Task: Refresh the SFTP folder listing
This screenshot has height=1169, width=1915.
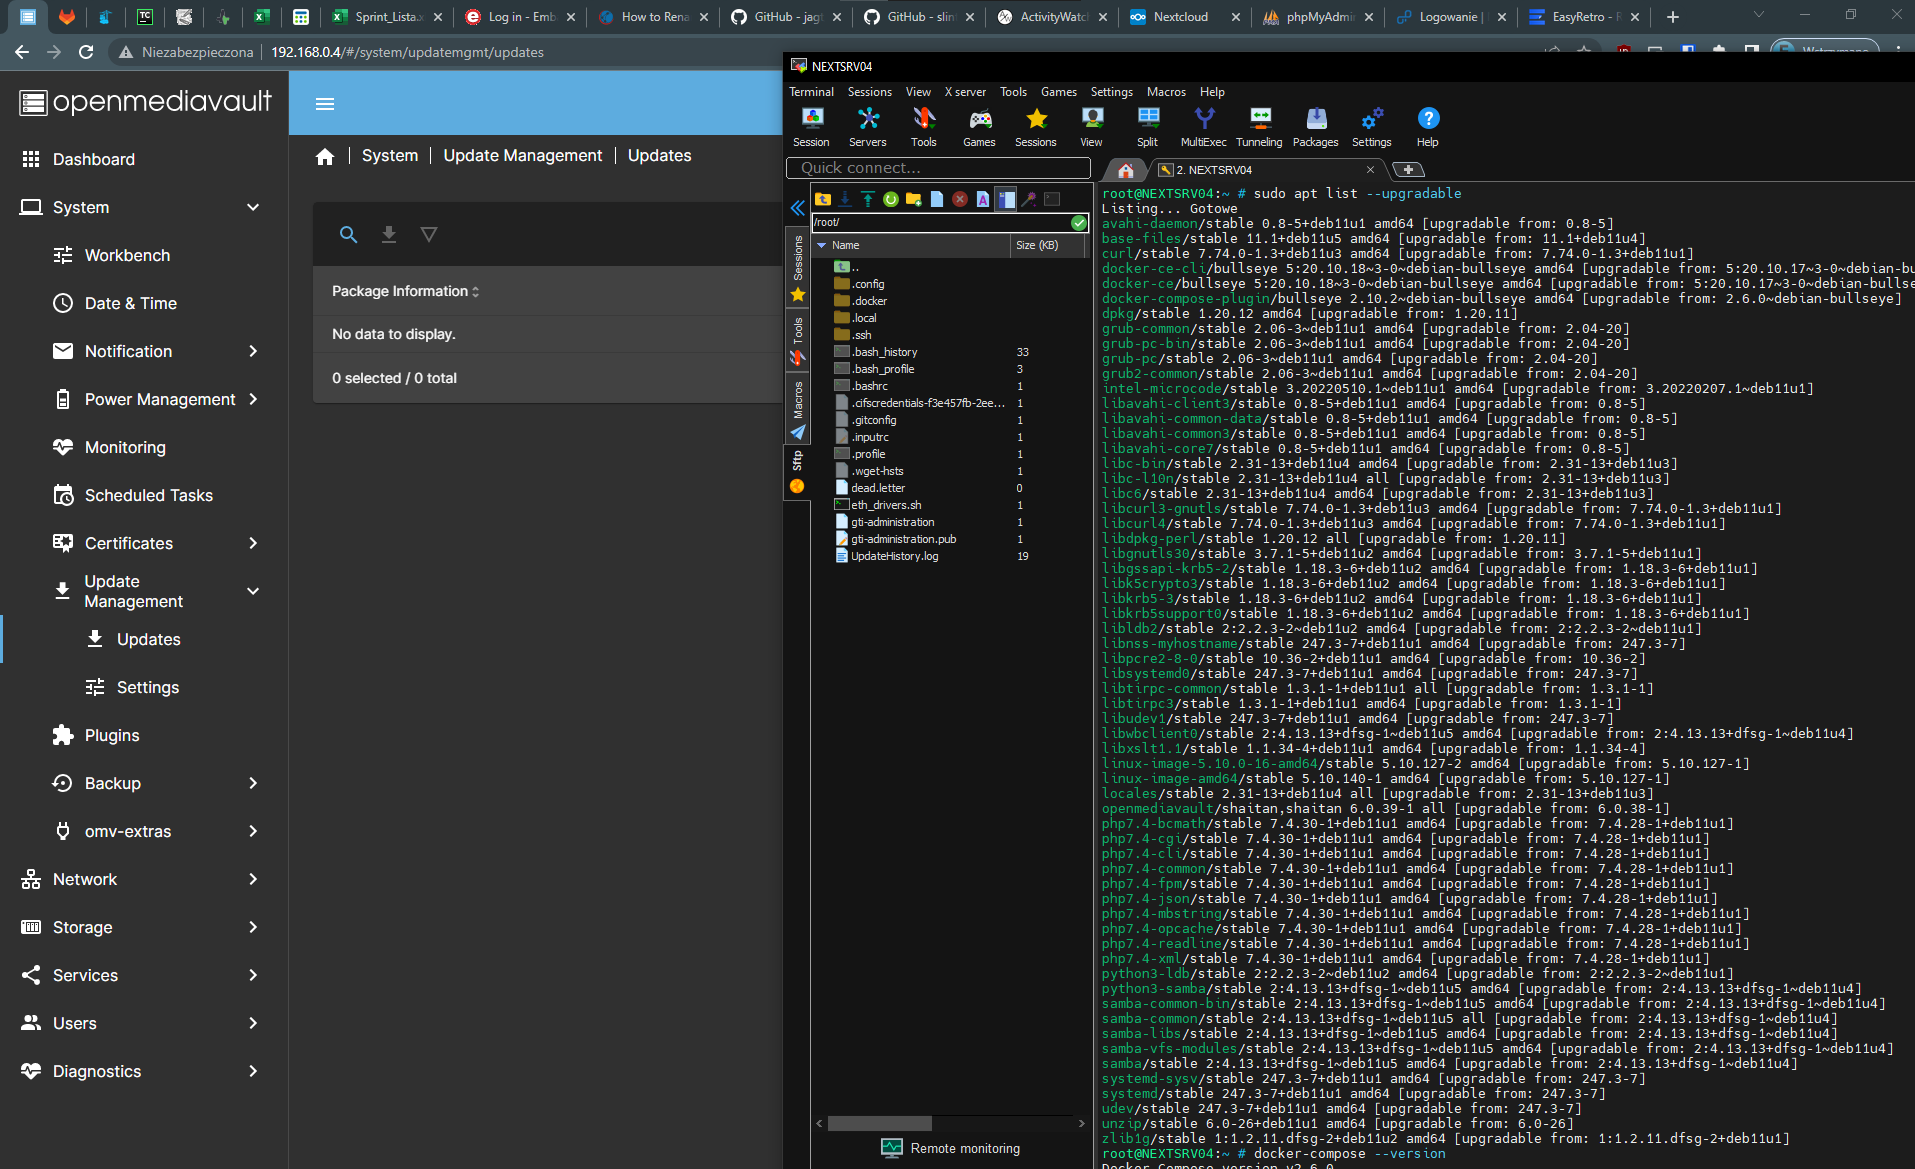Action: 890,199
